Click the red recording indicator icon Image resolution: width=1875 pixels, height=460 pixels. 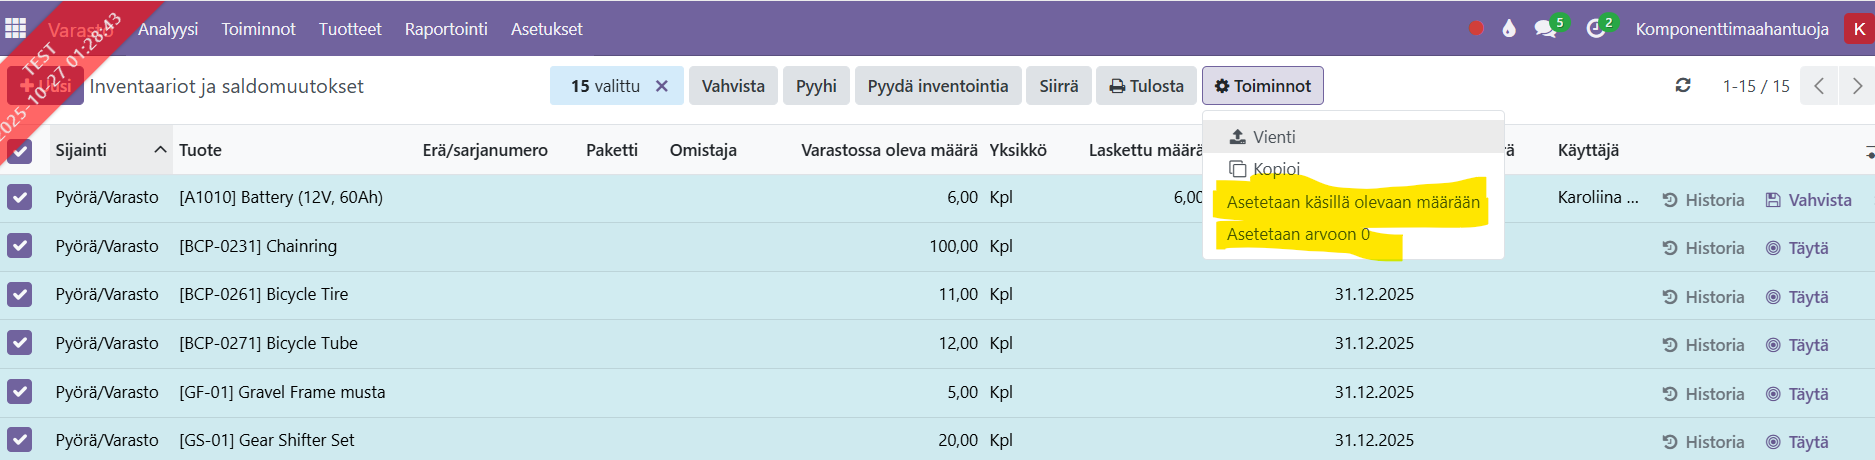(1476, 29)
